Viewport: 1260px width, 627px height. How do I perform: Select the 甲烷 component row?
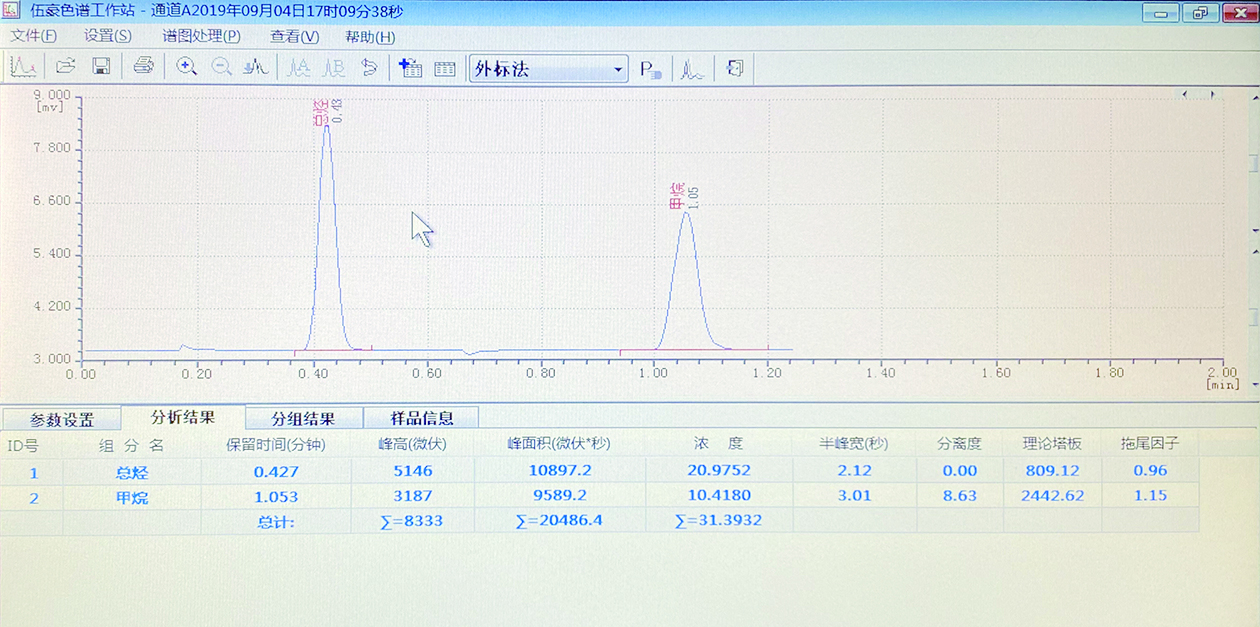[x=132, y=497]
